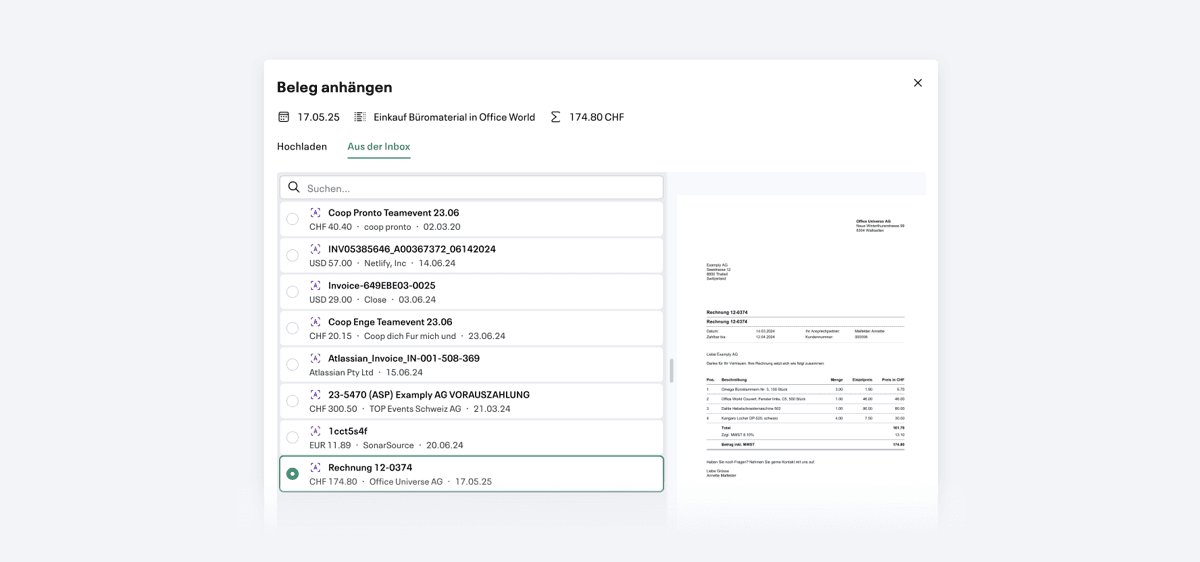Choose radio button for TOP Events Schweiz receipt
The height and width of the screenshot is (562, 1200).
point(292,401)
